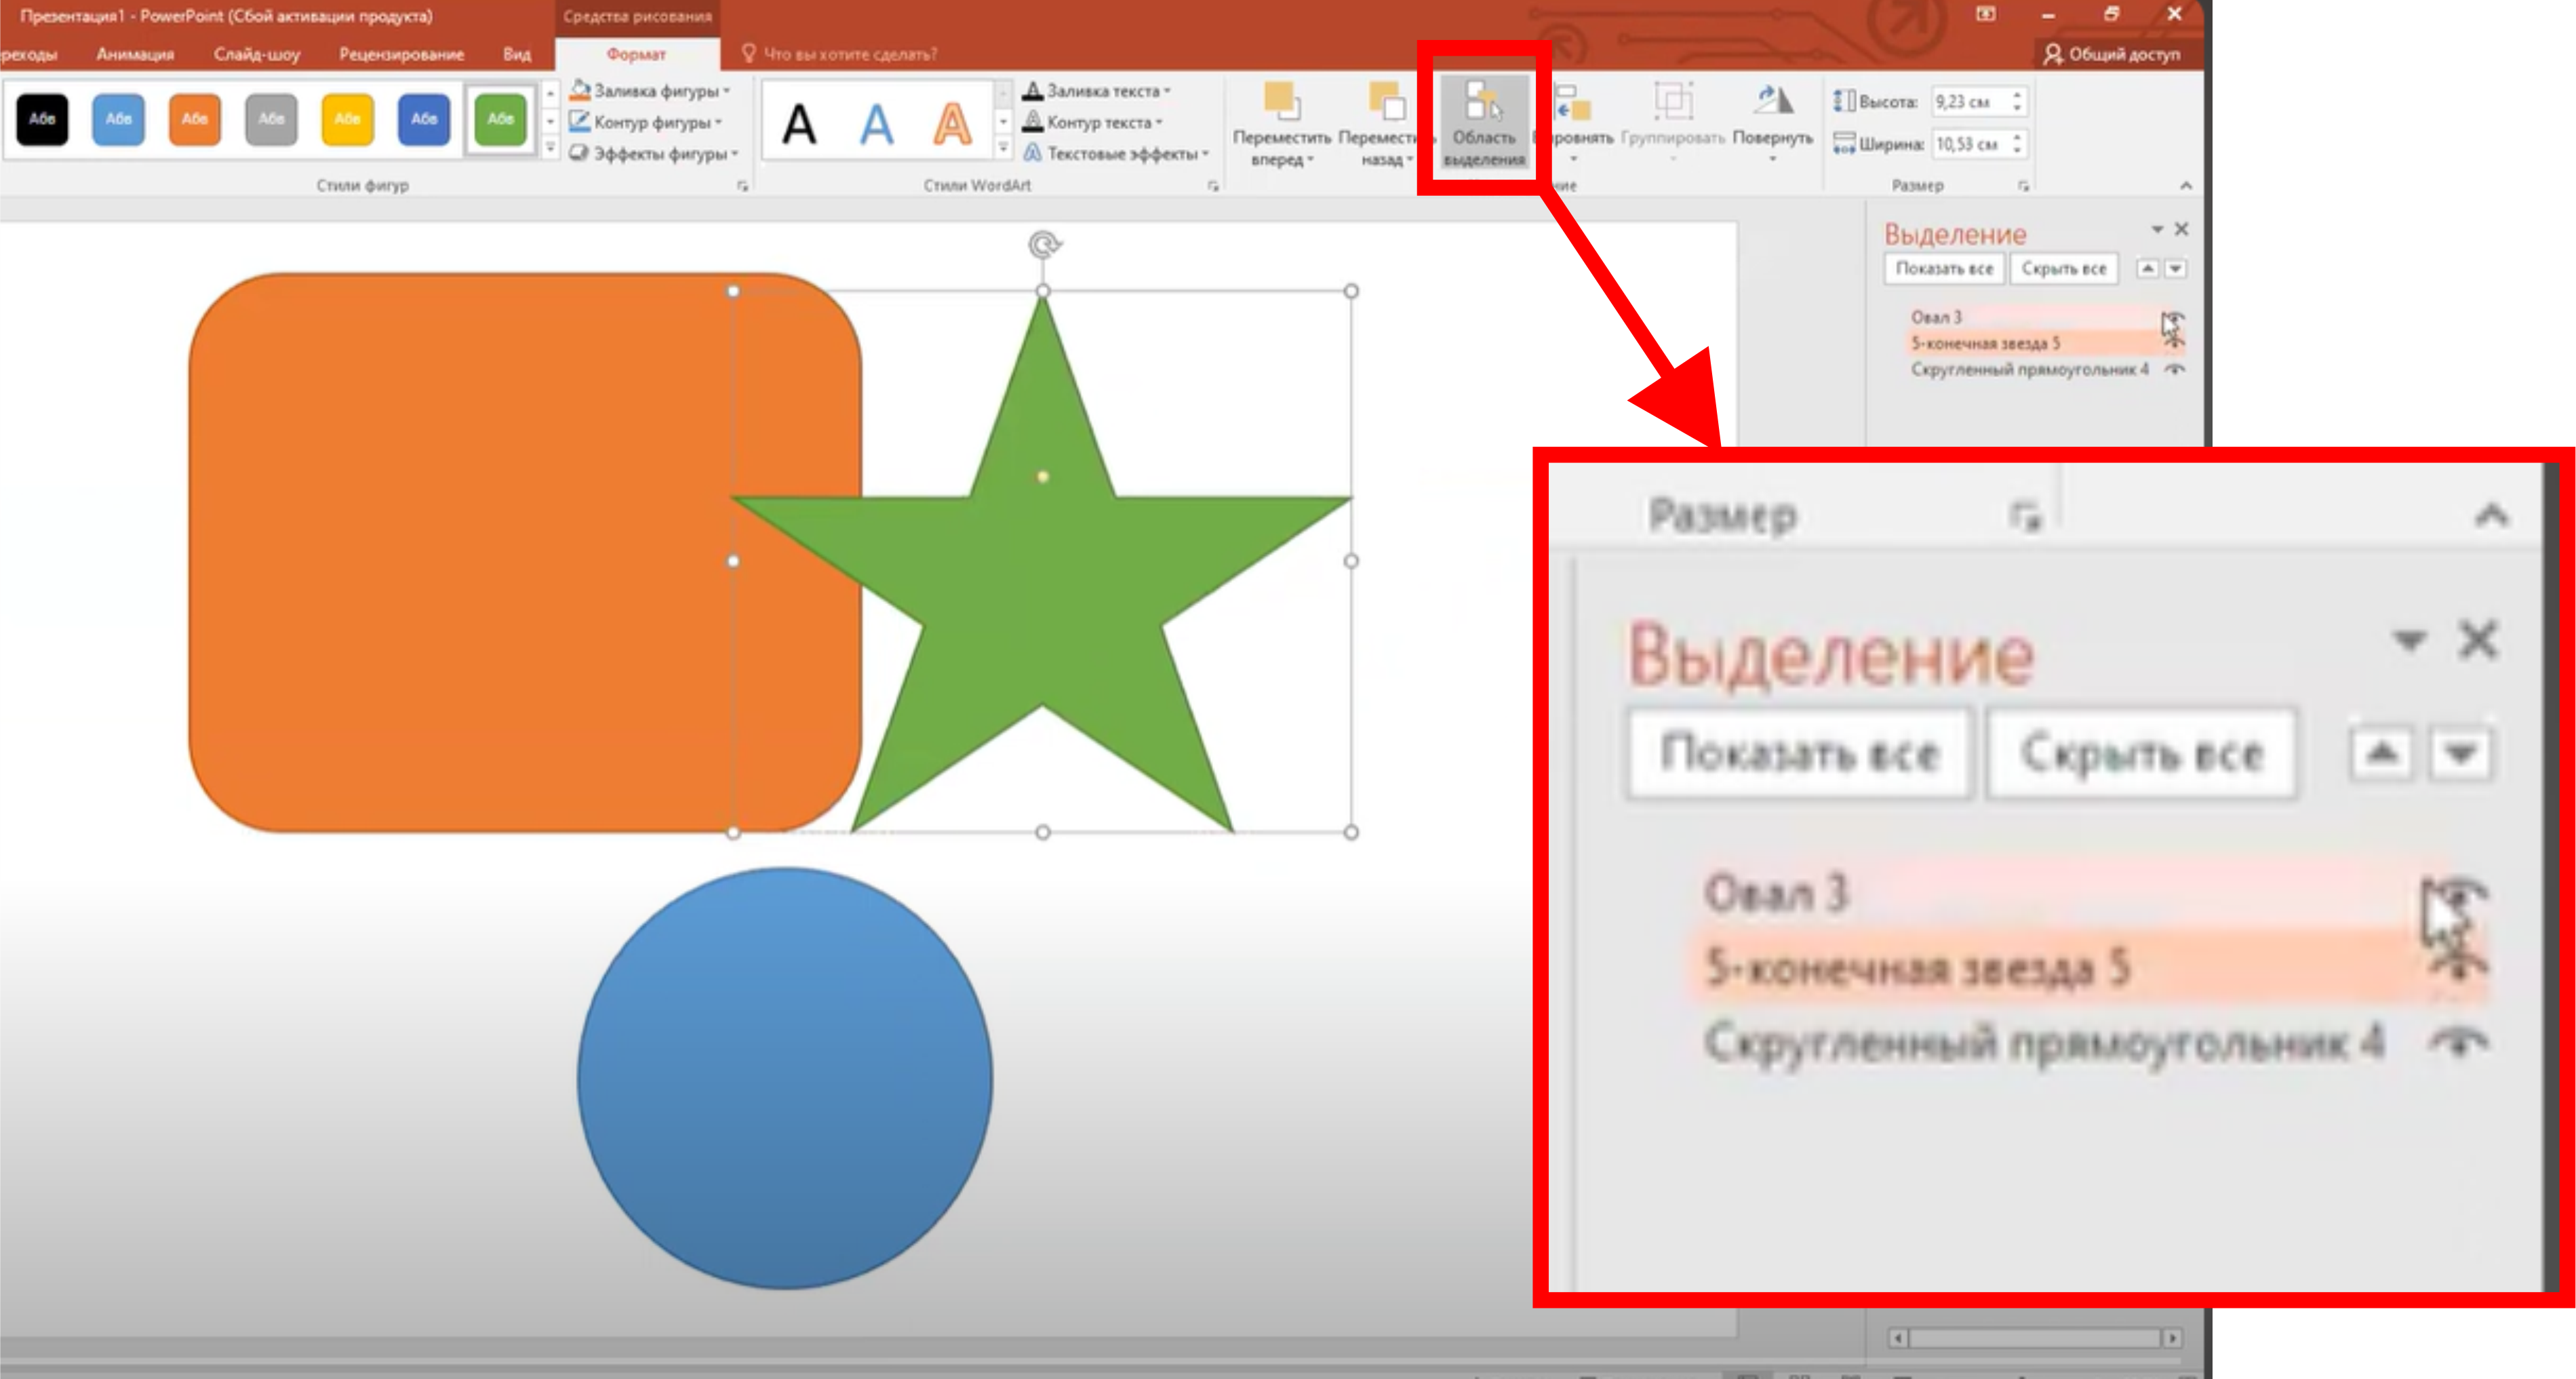Click Показать все button
The width and height of the screenshot is (2576, 1379).
tap(1944, 268)
